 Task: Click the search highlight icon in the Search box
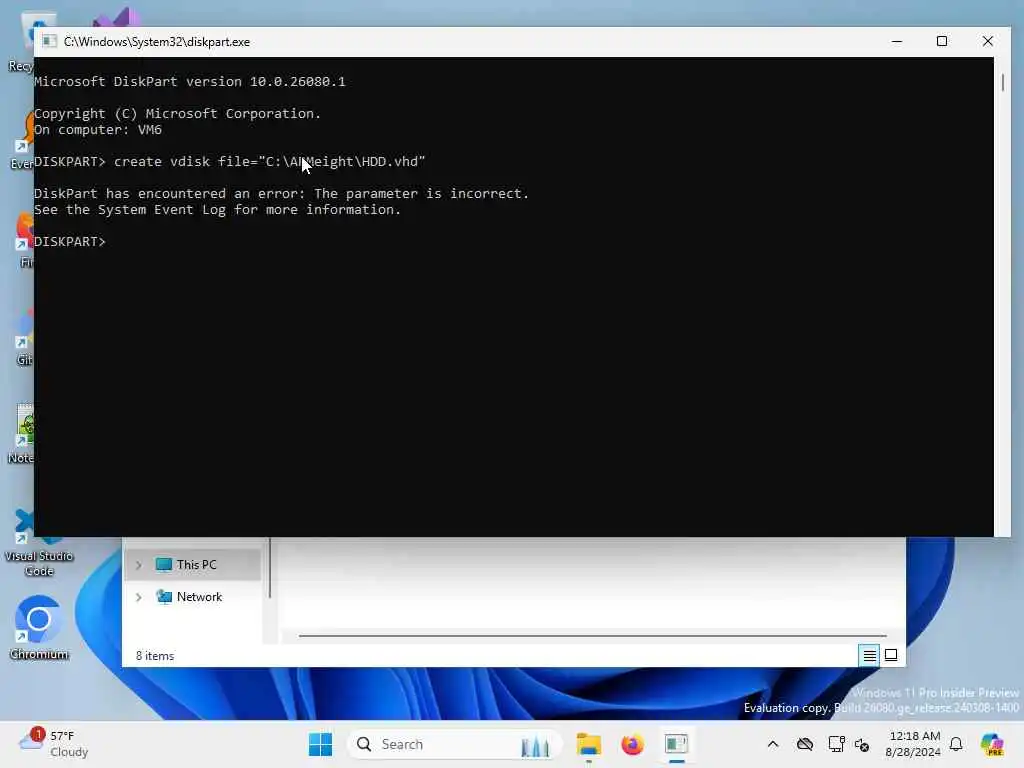tap(535, 745)
